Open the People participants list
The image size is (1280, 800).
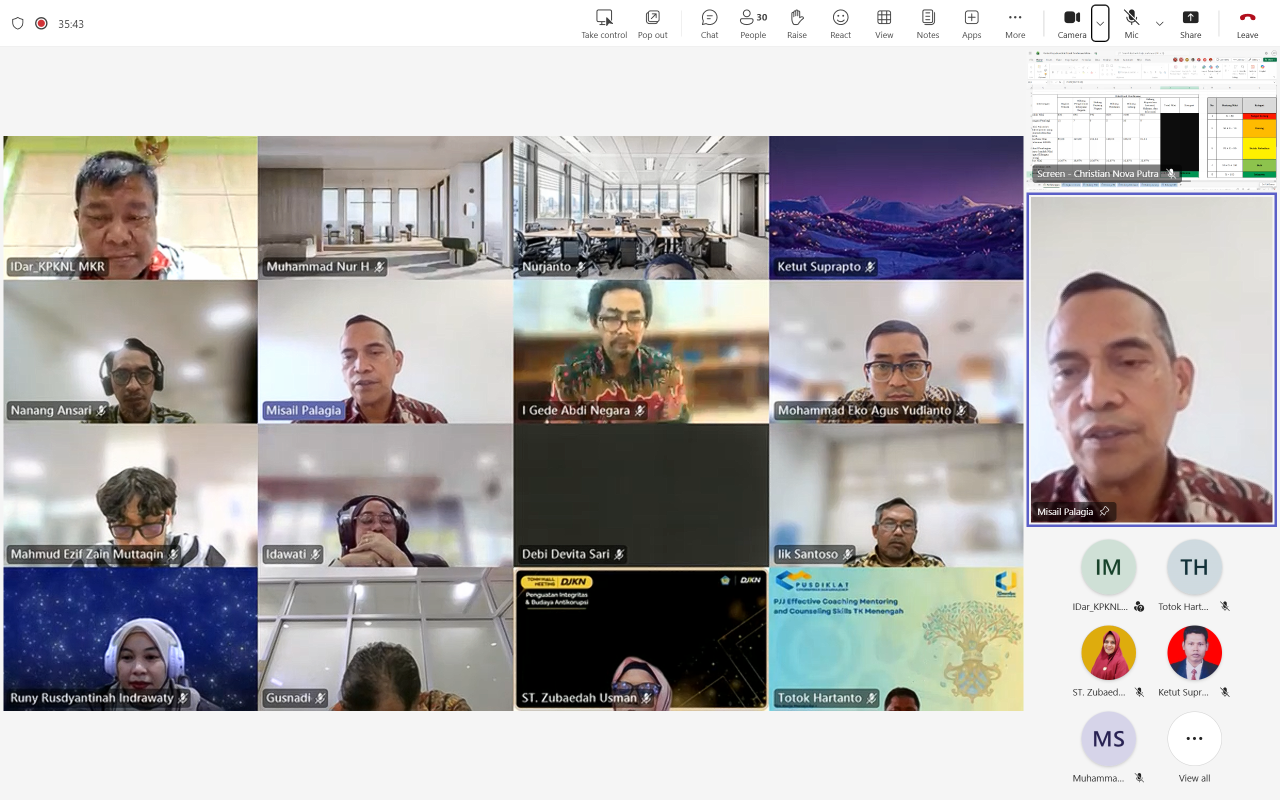point(753,23)
